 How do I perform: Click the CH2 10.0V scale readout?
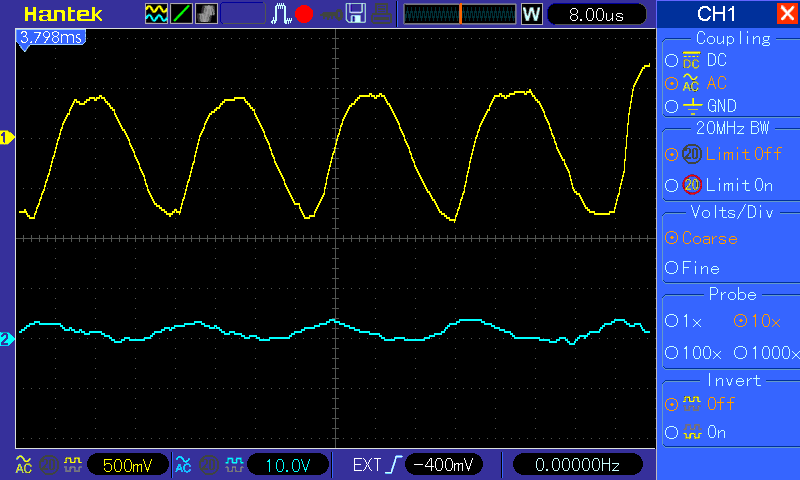pos(288,465)
